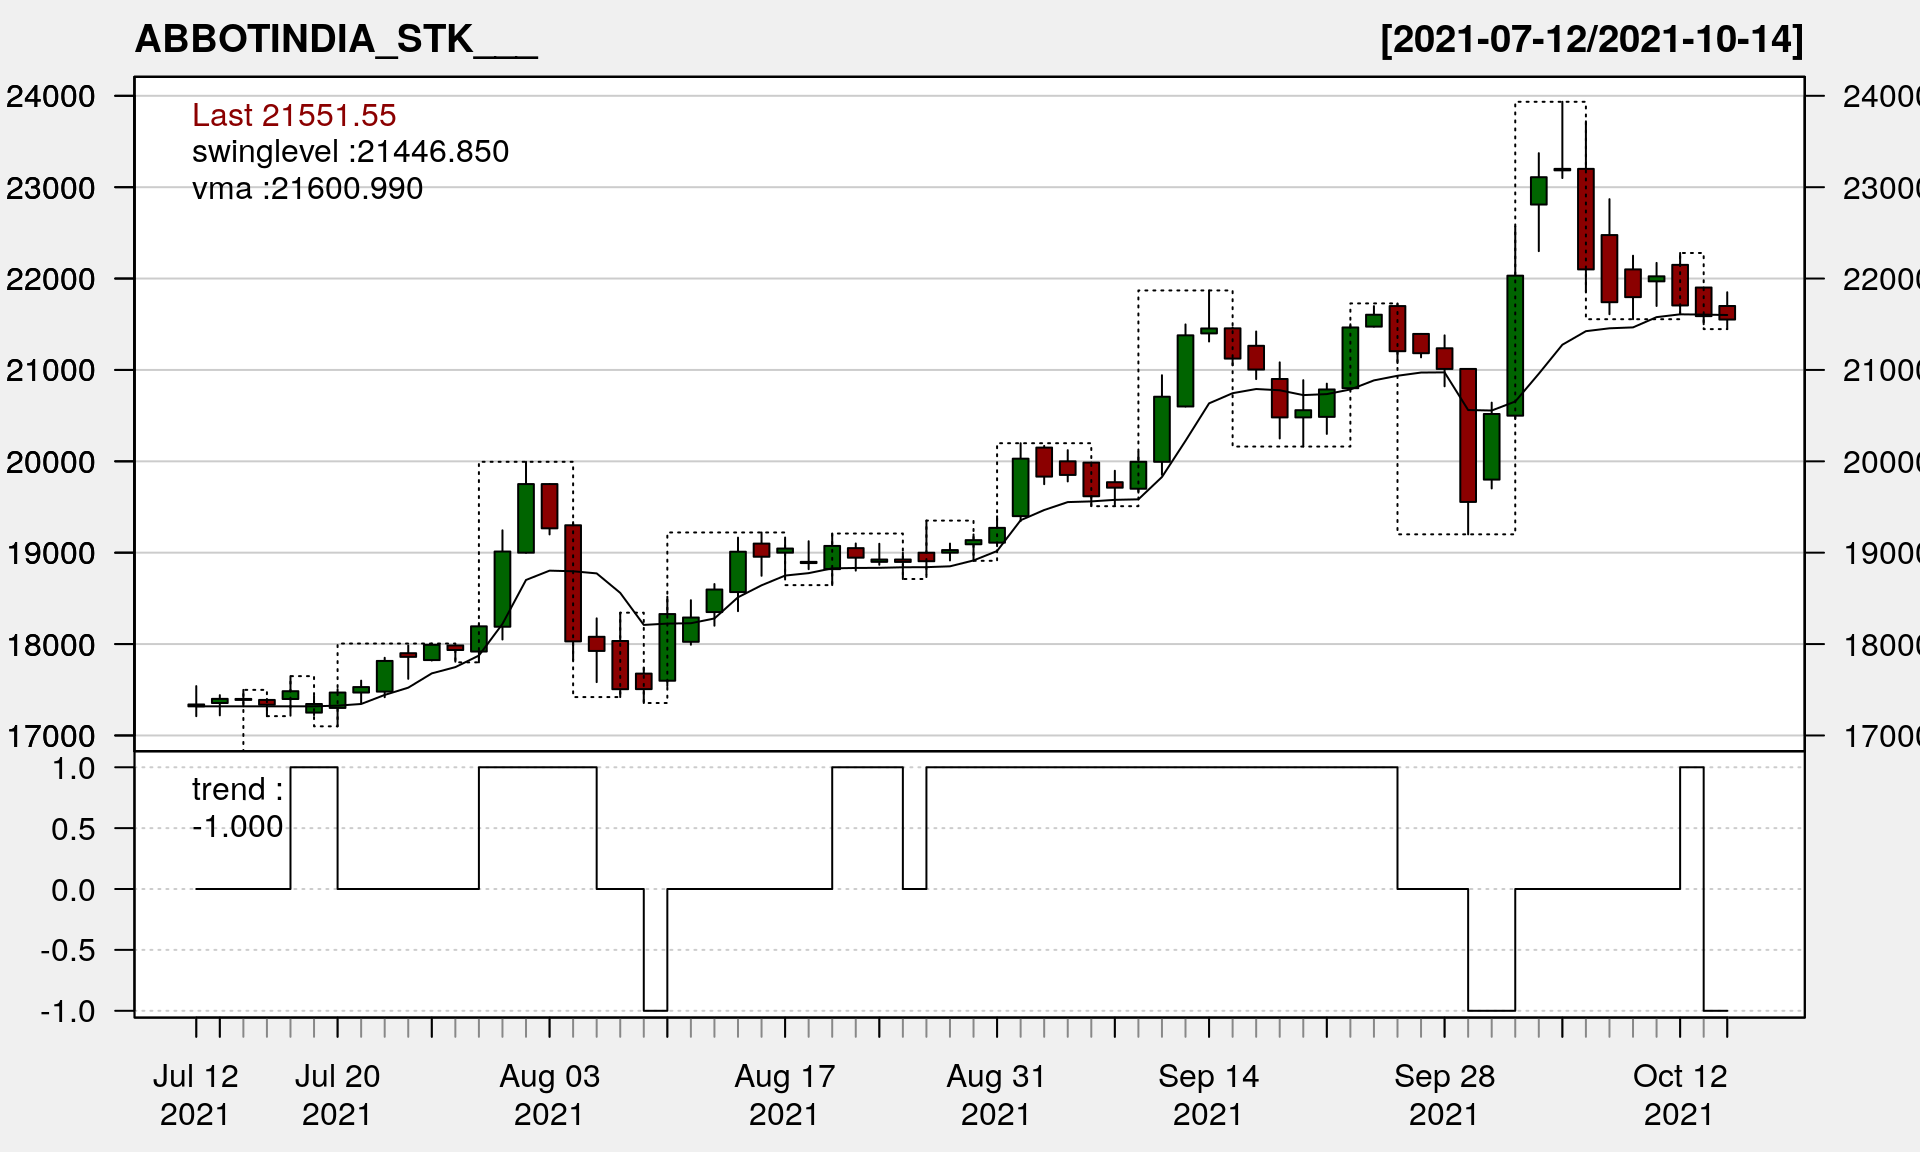Viewport: 1920px width, 1152px height.
Task: Click the Oct 12 2021 axis label
Action: [x=1679, y=1094]
